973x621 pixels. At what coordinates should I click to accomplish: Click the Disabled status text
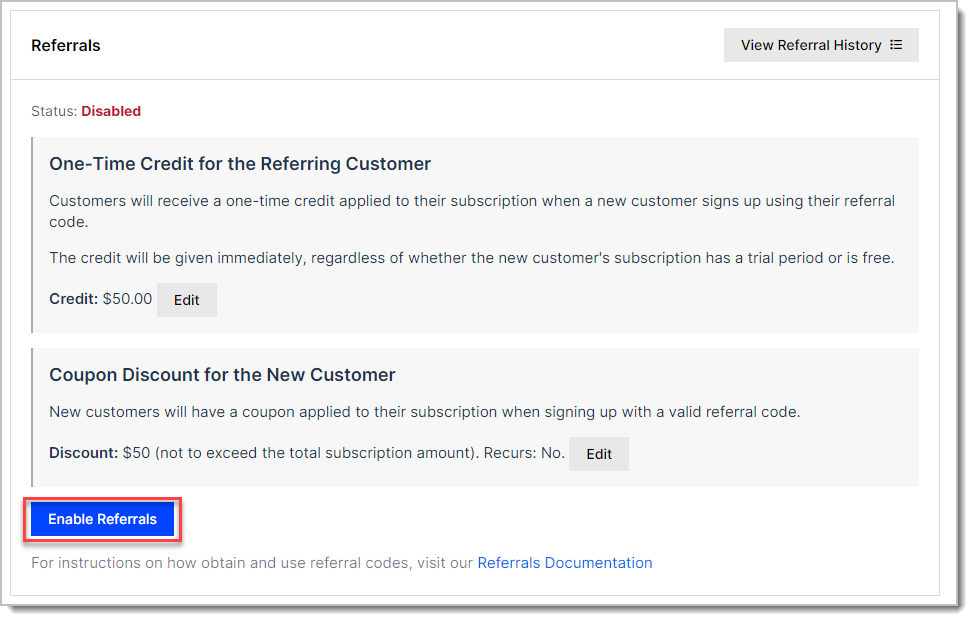[111, 111]
